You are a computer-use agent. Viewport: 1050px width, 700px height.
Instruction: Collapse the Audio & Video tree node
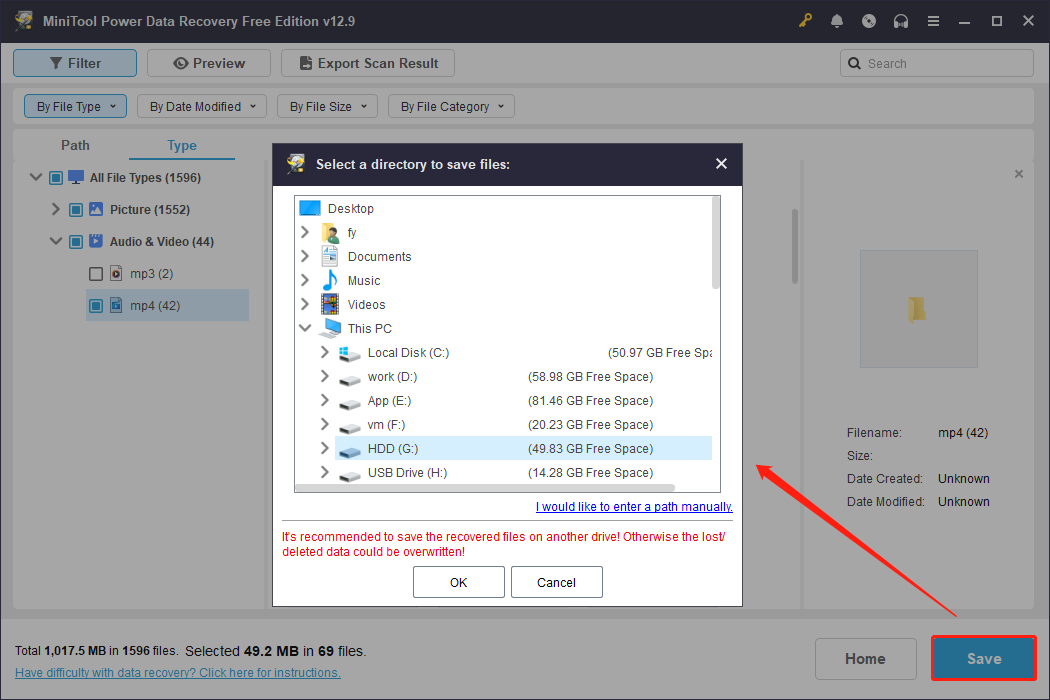(56, 241)
